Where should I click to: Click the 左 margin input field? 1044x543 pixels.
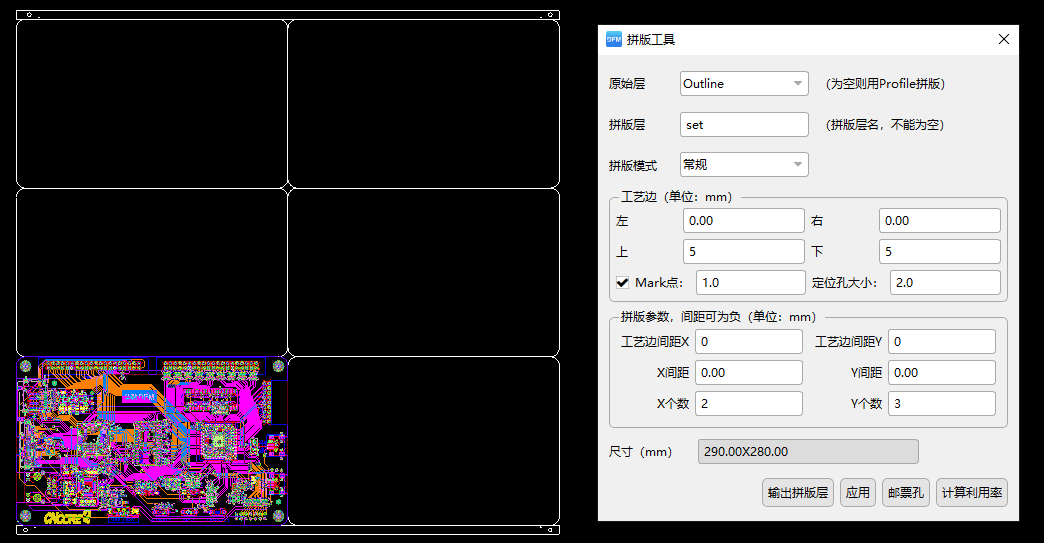point(743,220)
